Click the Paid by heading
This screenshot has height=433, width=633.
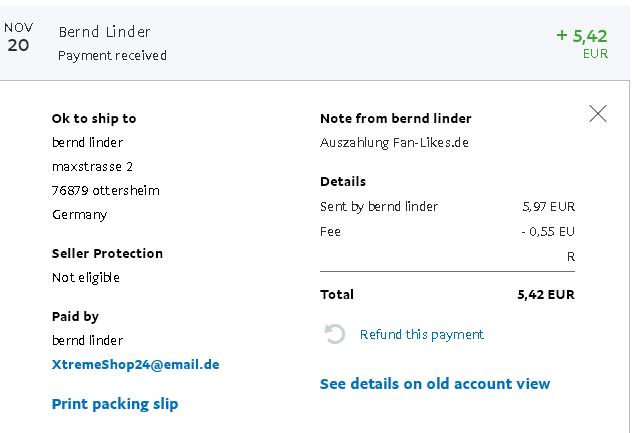[x=75, y=316]
